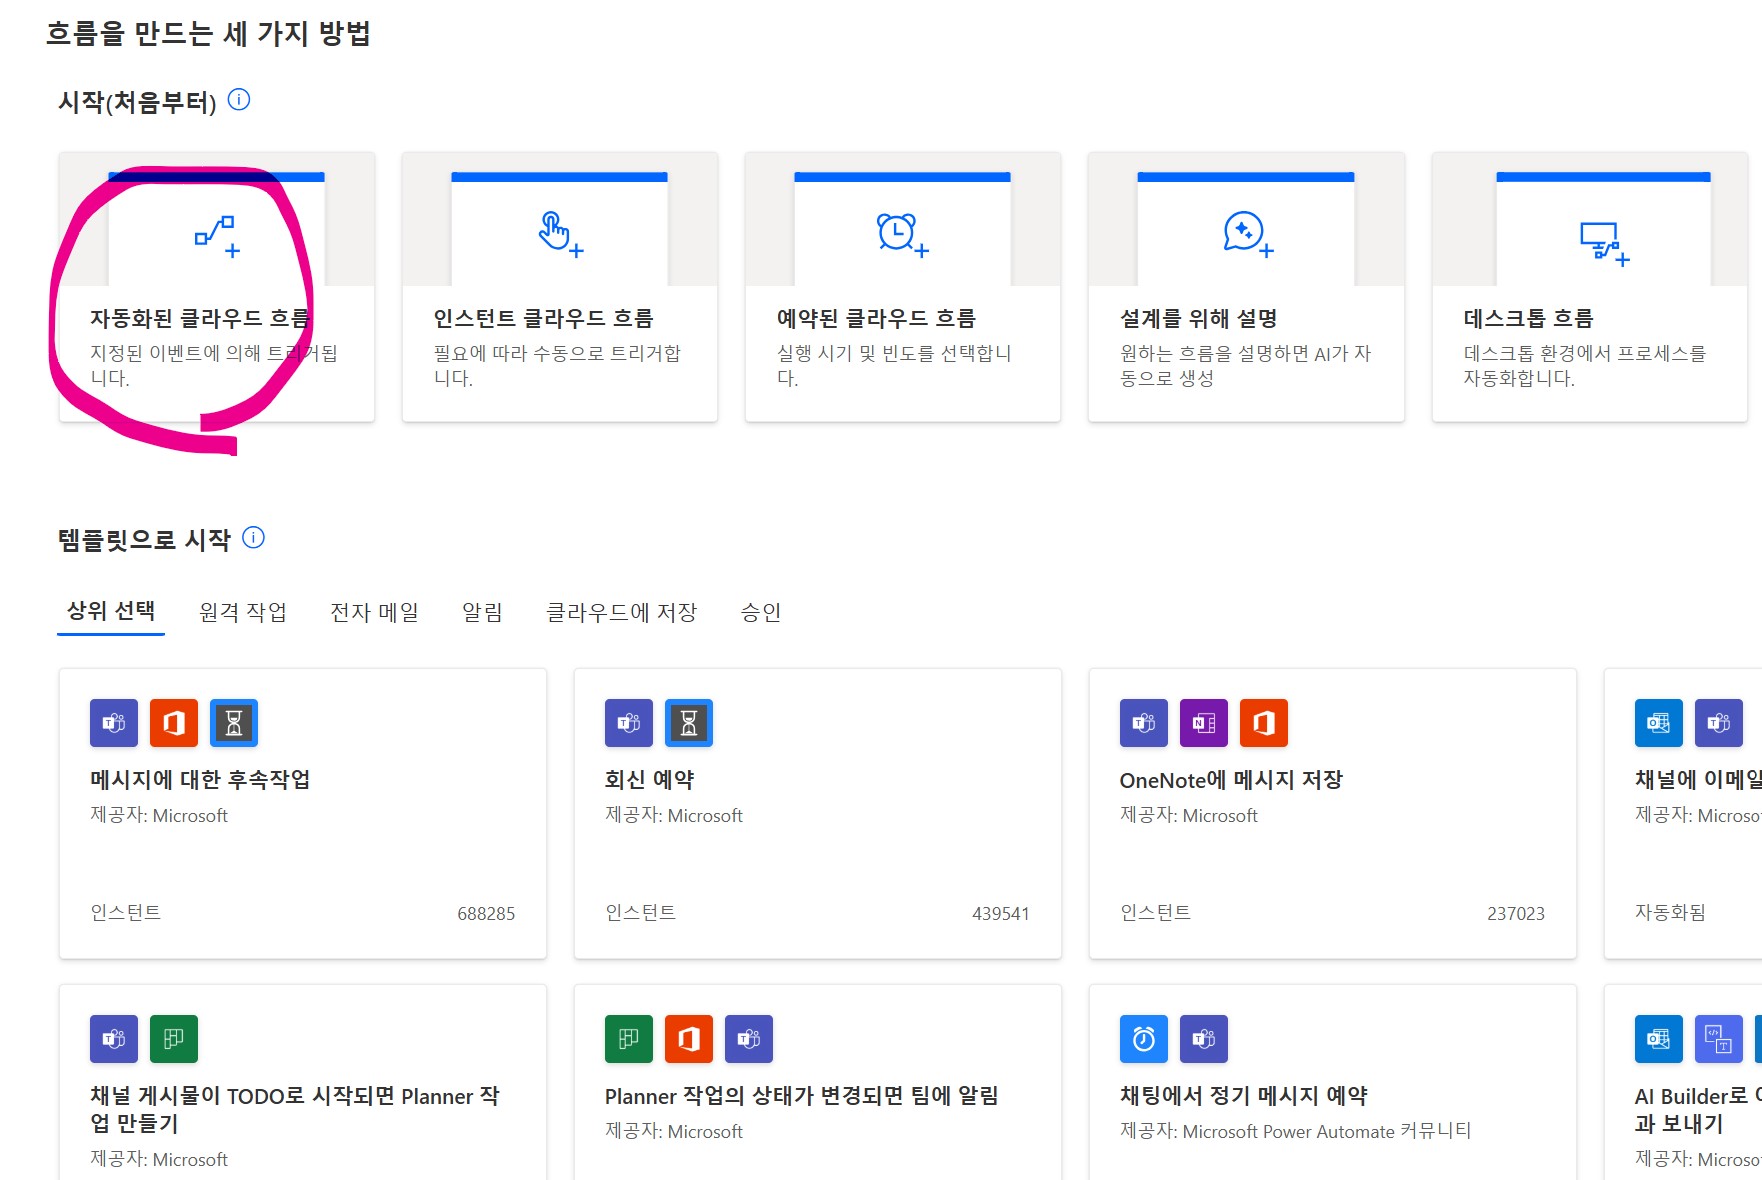Click the 688285 usage count
The width and height of the screenshot is (1762, 1180).
tap(486, 913)
